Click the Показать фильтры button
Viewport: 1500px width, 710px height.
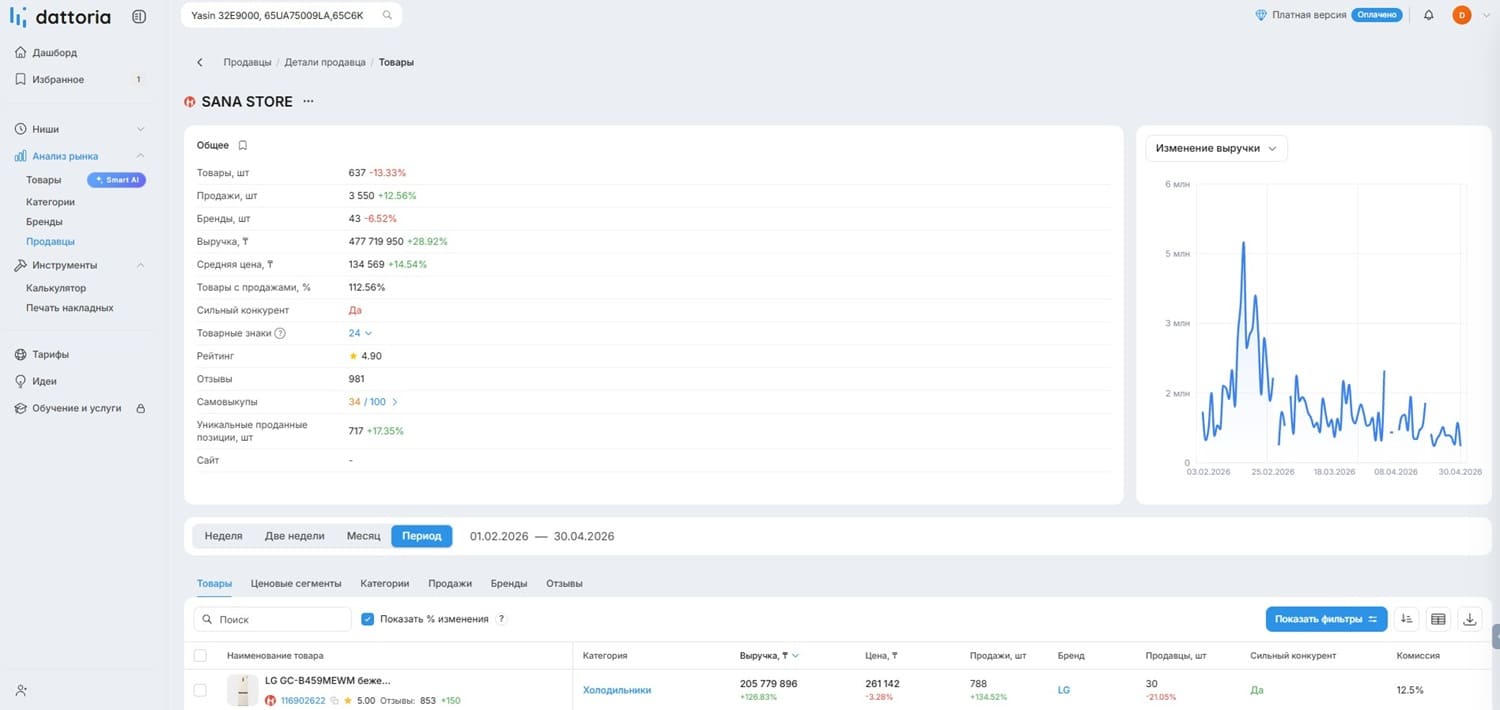coord(1326,619)
